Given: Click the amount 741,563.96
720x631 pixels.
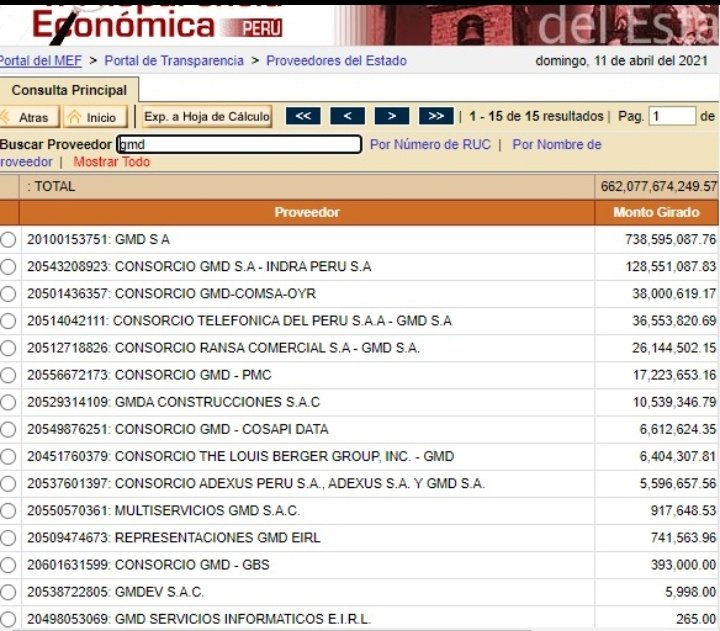Looking at the screenshot, I should tap(683, 538).
